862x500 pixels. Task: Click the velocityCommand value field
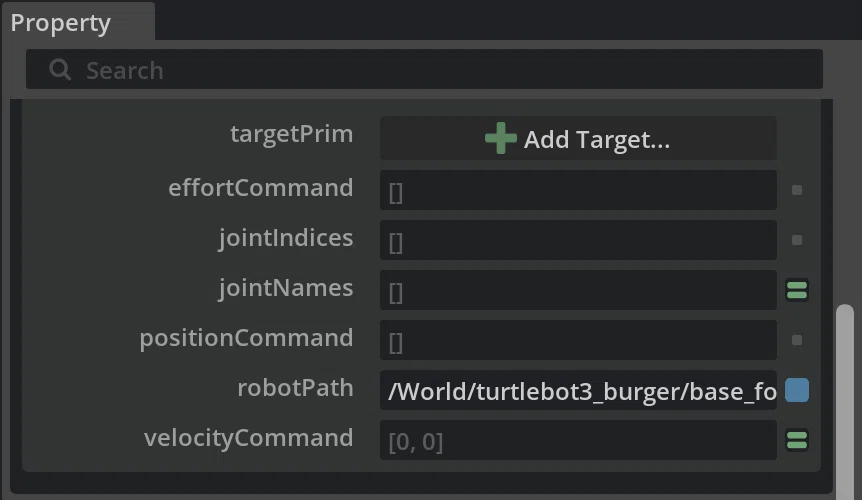click(578, 440)
